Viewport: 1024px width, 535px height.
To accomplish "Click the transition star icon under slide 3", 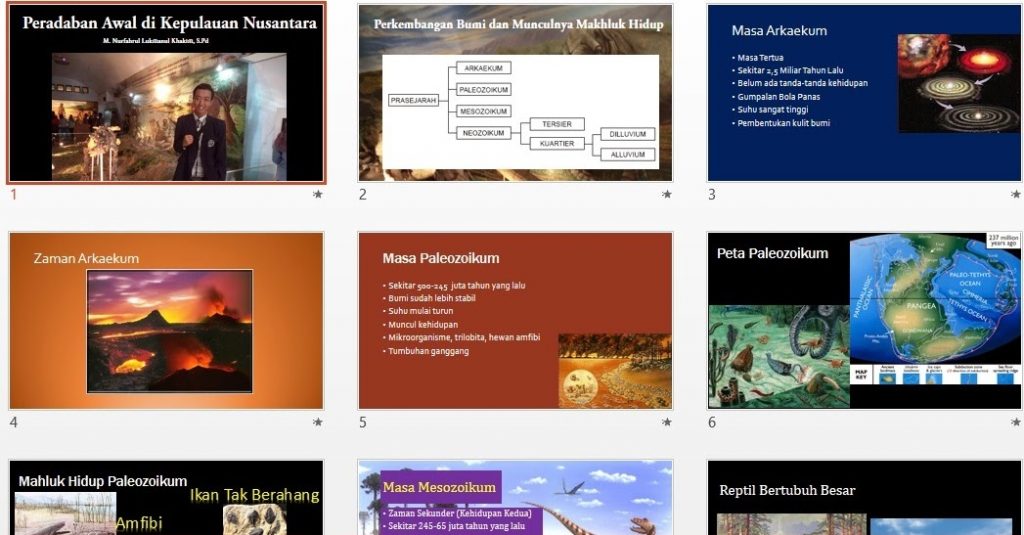I will [1016, 195].
